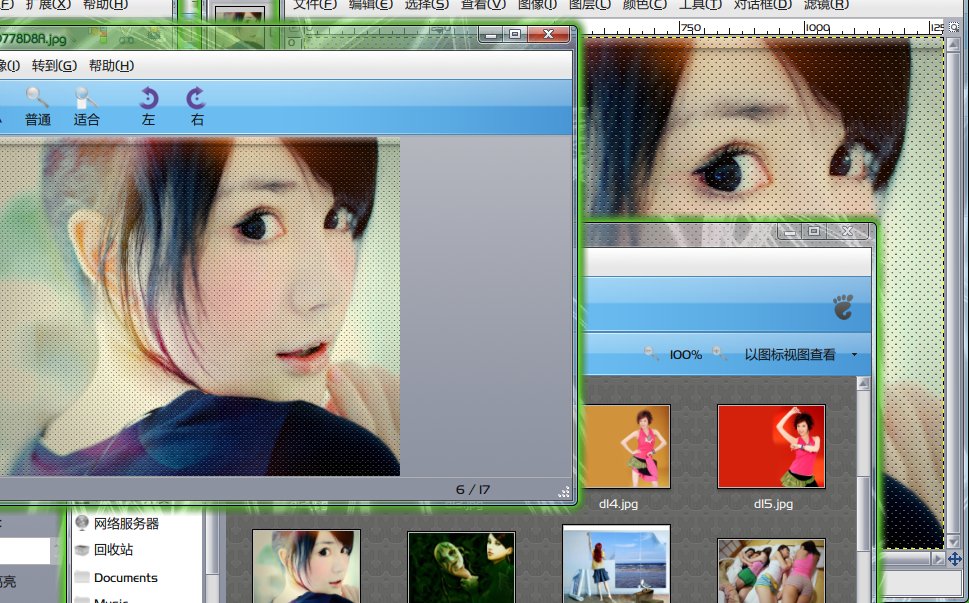This screenshot has width=969, height=603.
Task: Select the sleeping girls thumbnail
Action: click(x=771, y=571)
